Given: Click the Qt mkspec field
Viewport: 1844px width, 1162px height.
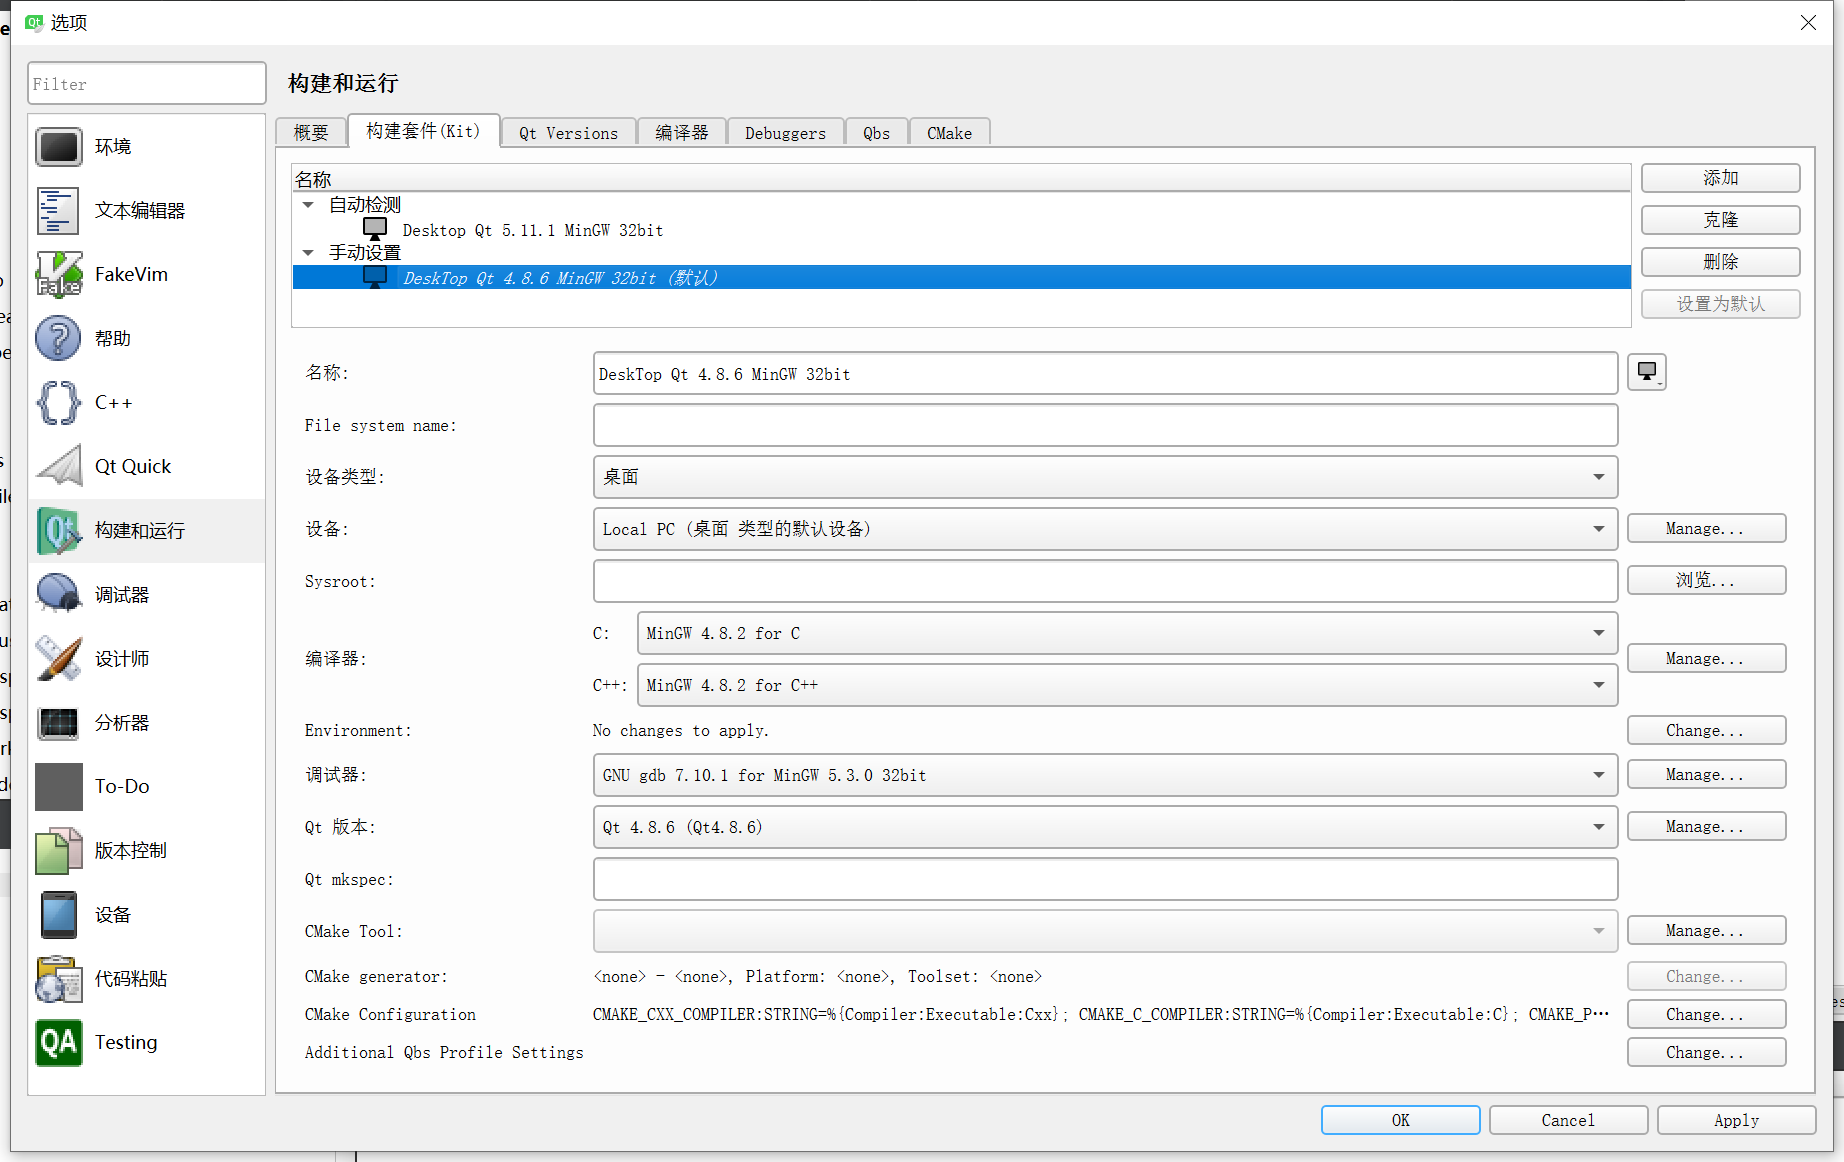Looking at the screenshot, I should point(1105,879).
